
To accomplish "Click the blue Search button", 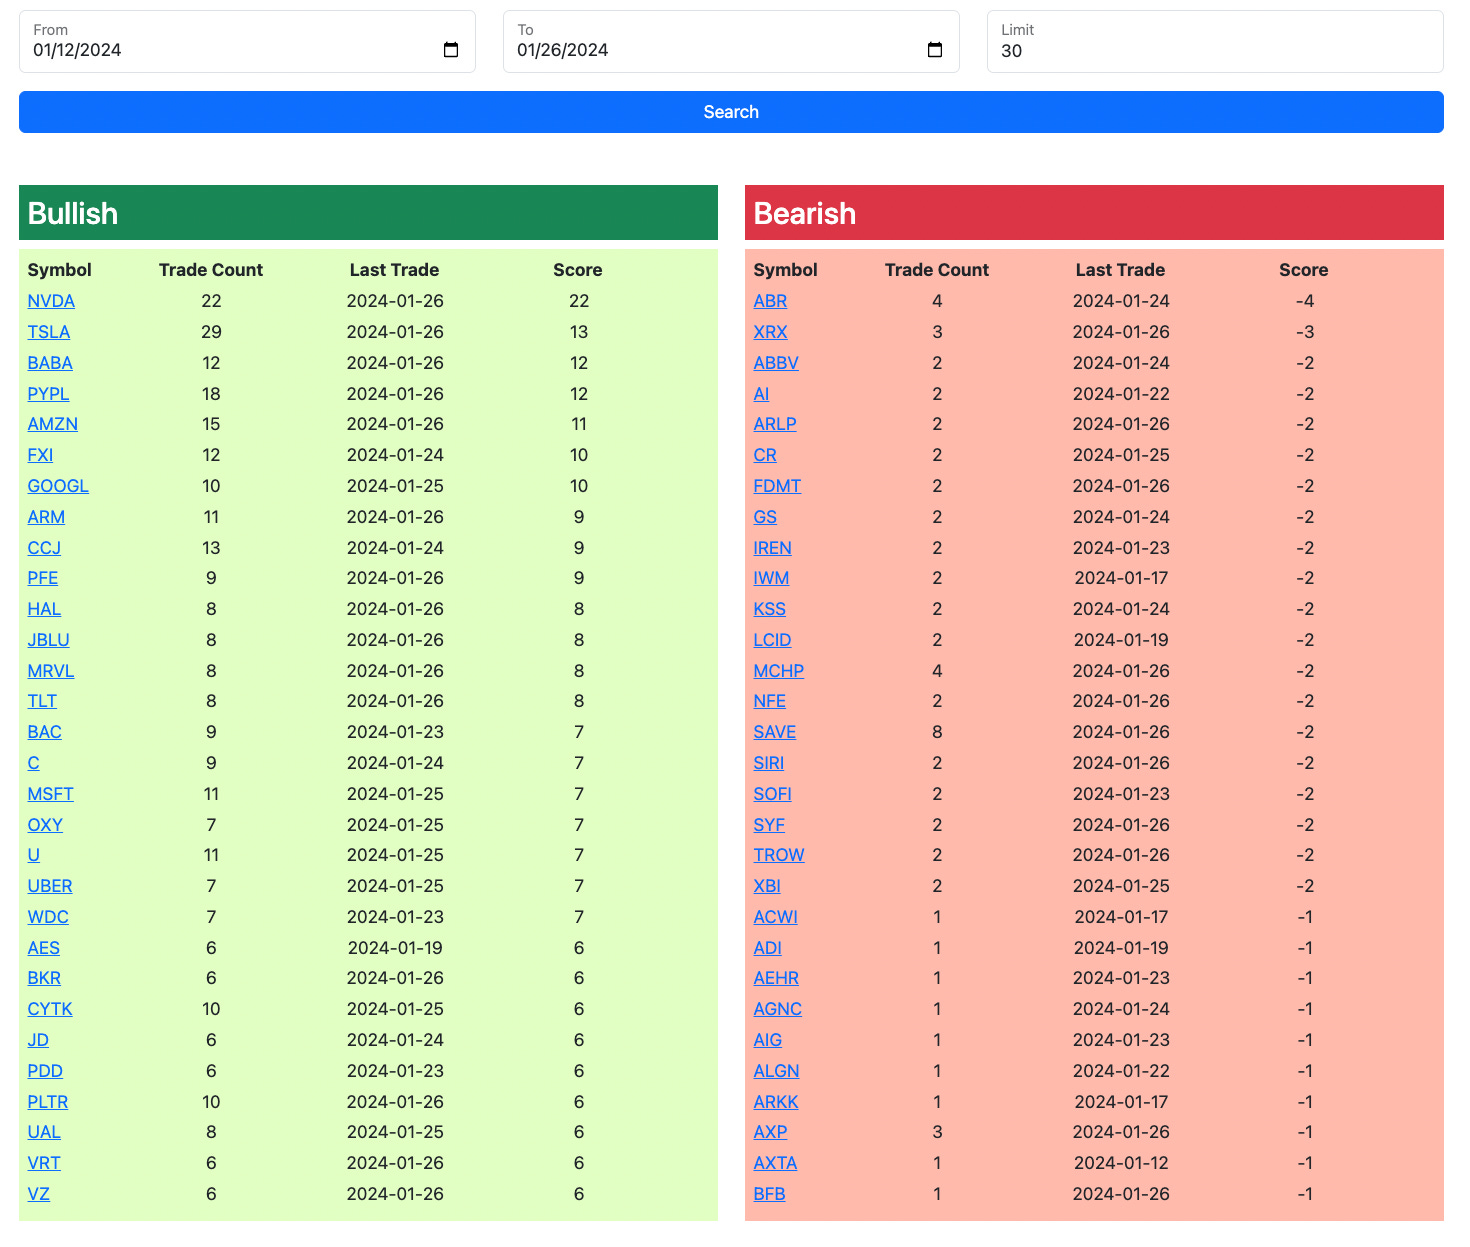I will (x=731, y=112).
